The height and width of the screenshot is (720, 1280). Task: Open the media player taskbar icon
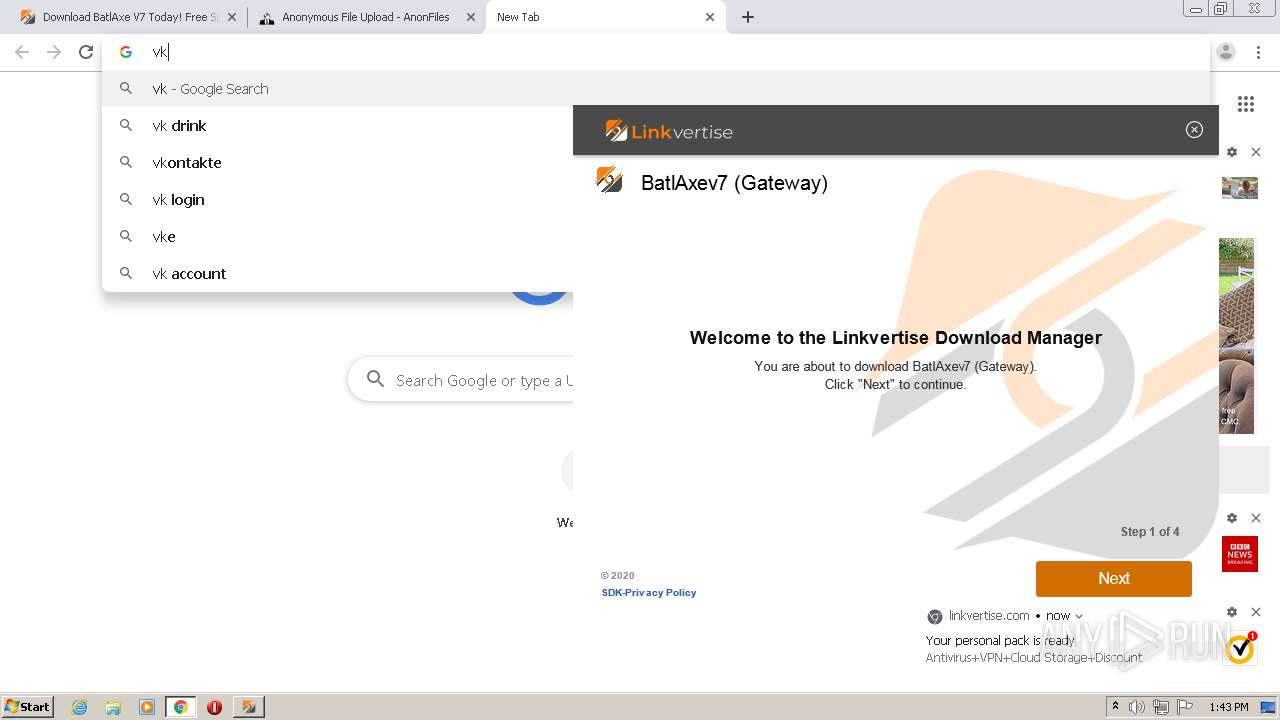tap(147, 707)
